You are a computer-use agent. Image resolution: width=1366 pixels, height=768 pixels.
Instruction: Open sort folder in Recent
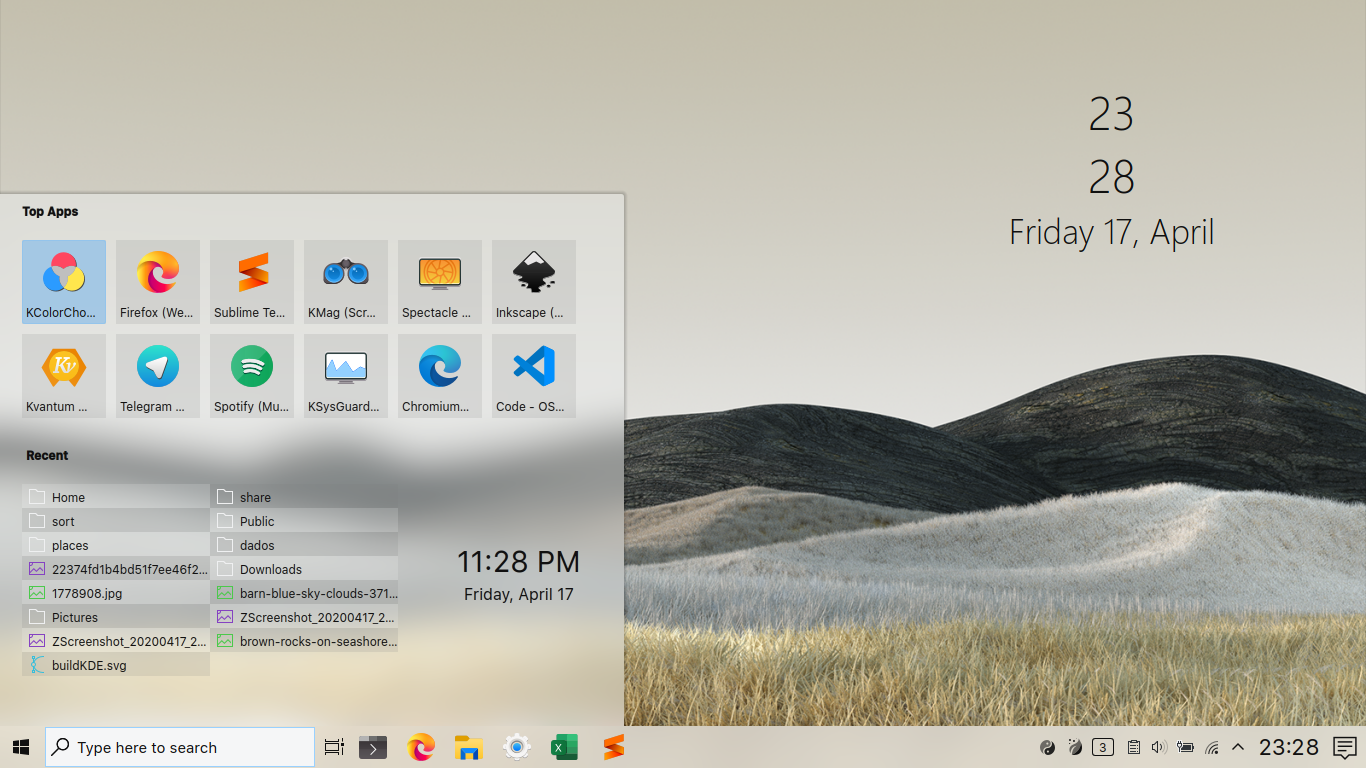(116, 521)
